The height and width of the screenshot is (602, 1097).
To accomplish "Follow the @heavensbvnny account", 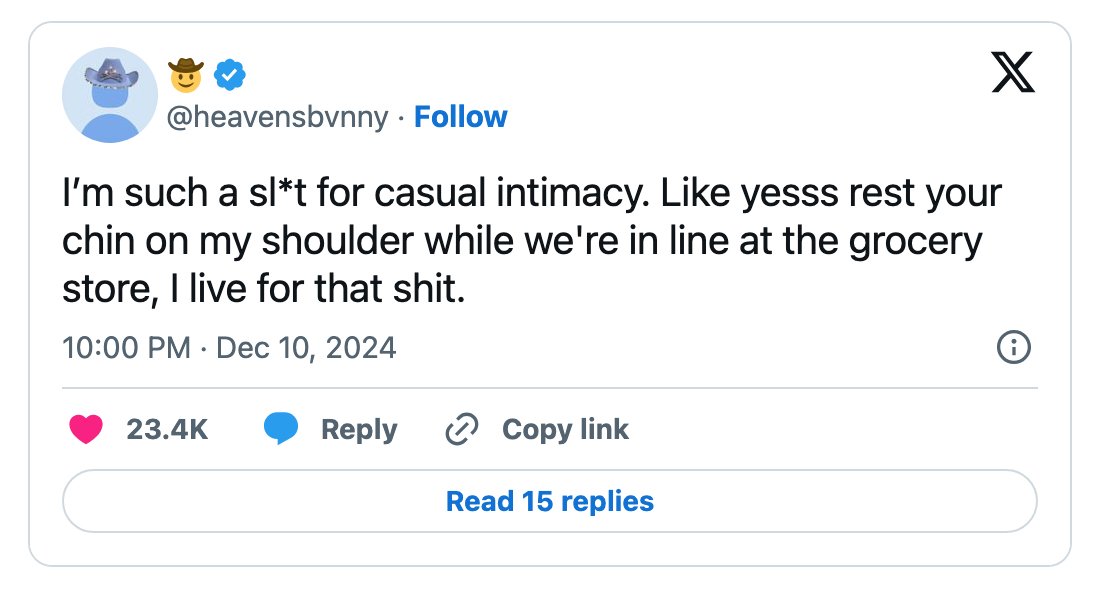I will (460, 117).
